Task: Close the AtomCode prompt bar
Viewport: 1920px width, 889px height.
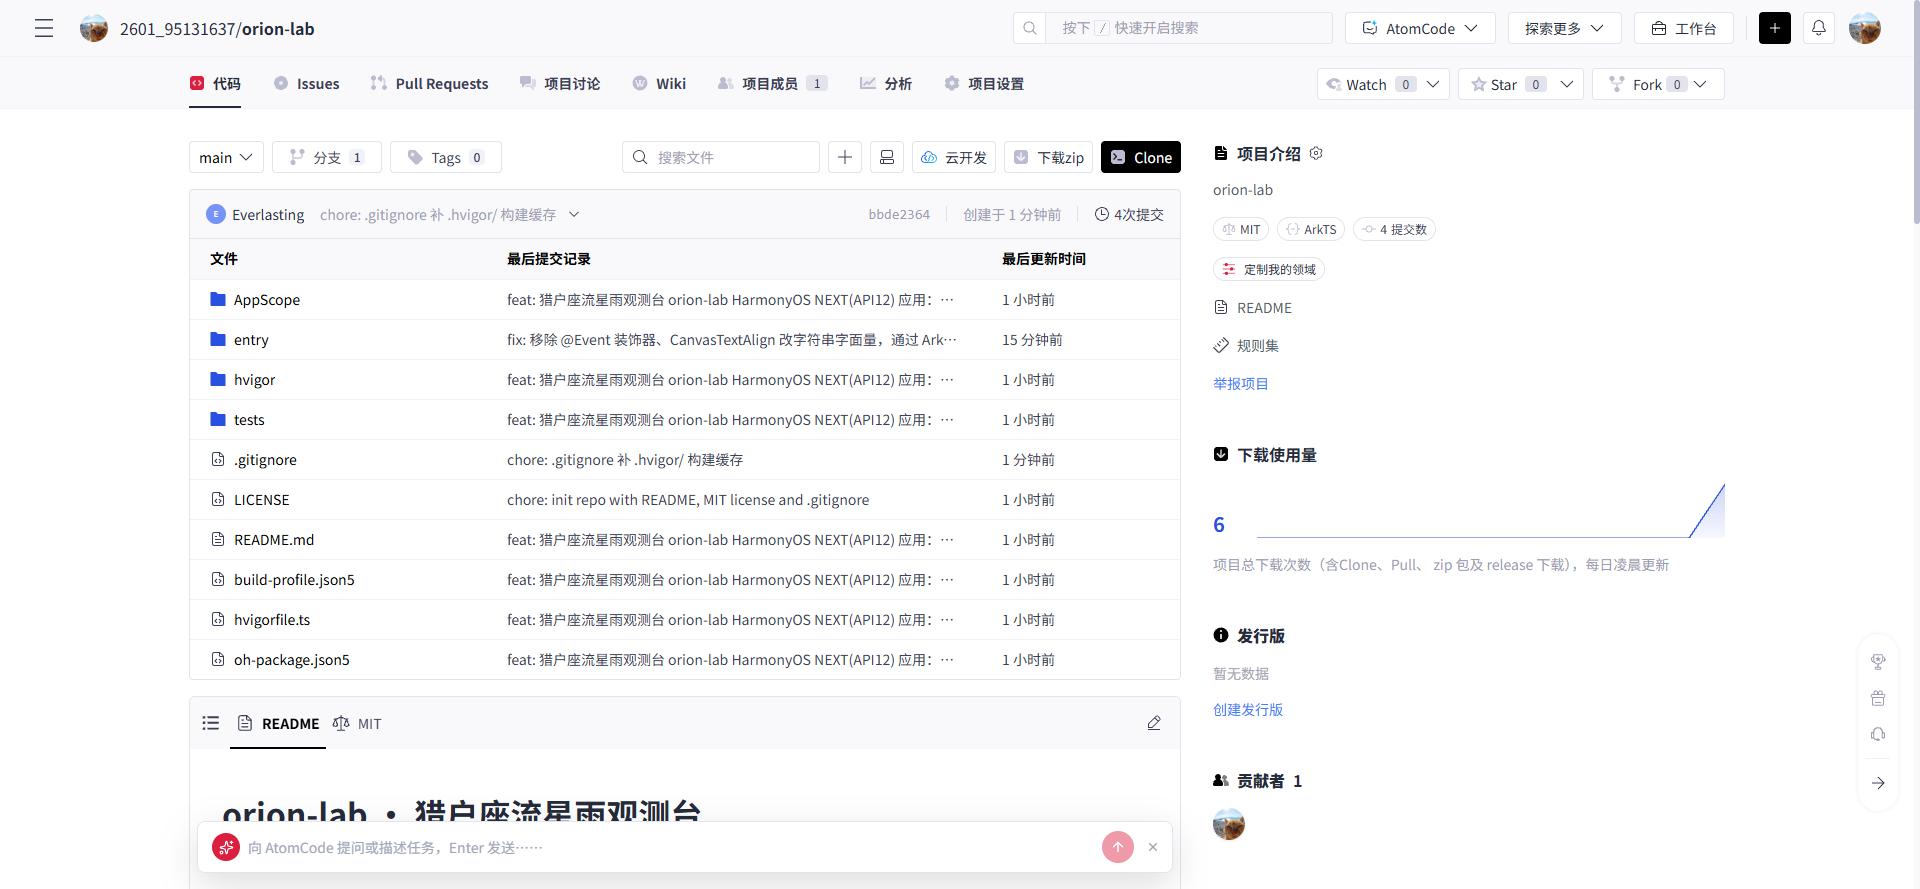Action: (1153, 847)
